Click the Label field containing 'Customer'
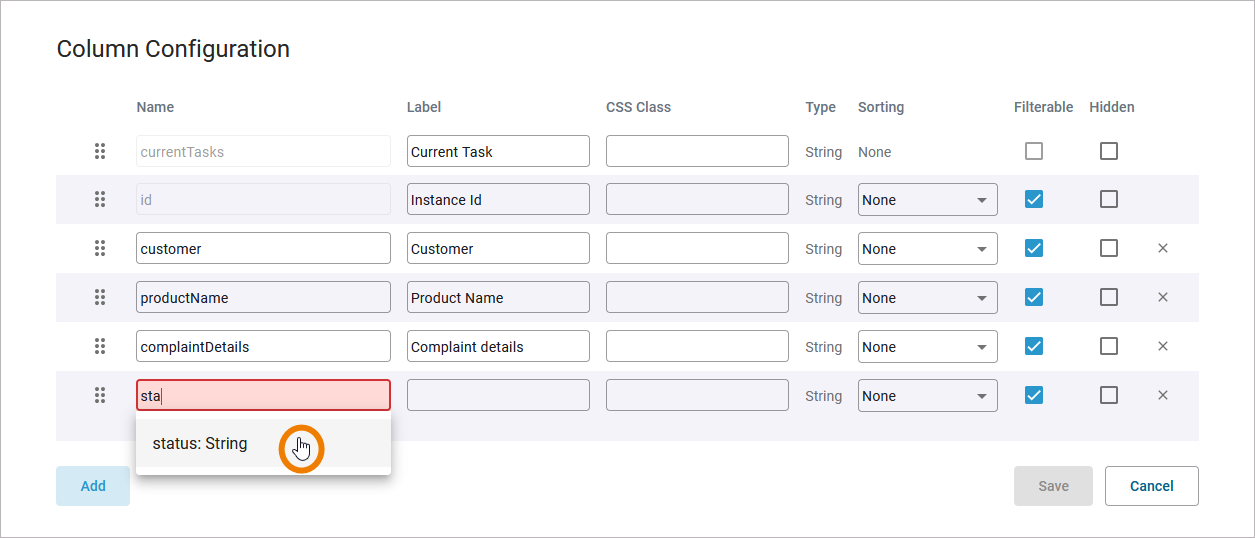Viewport: 1255px width, 538px height. [498, 249]
